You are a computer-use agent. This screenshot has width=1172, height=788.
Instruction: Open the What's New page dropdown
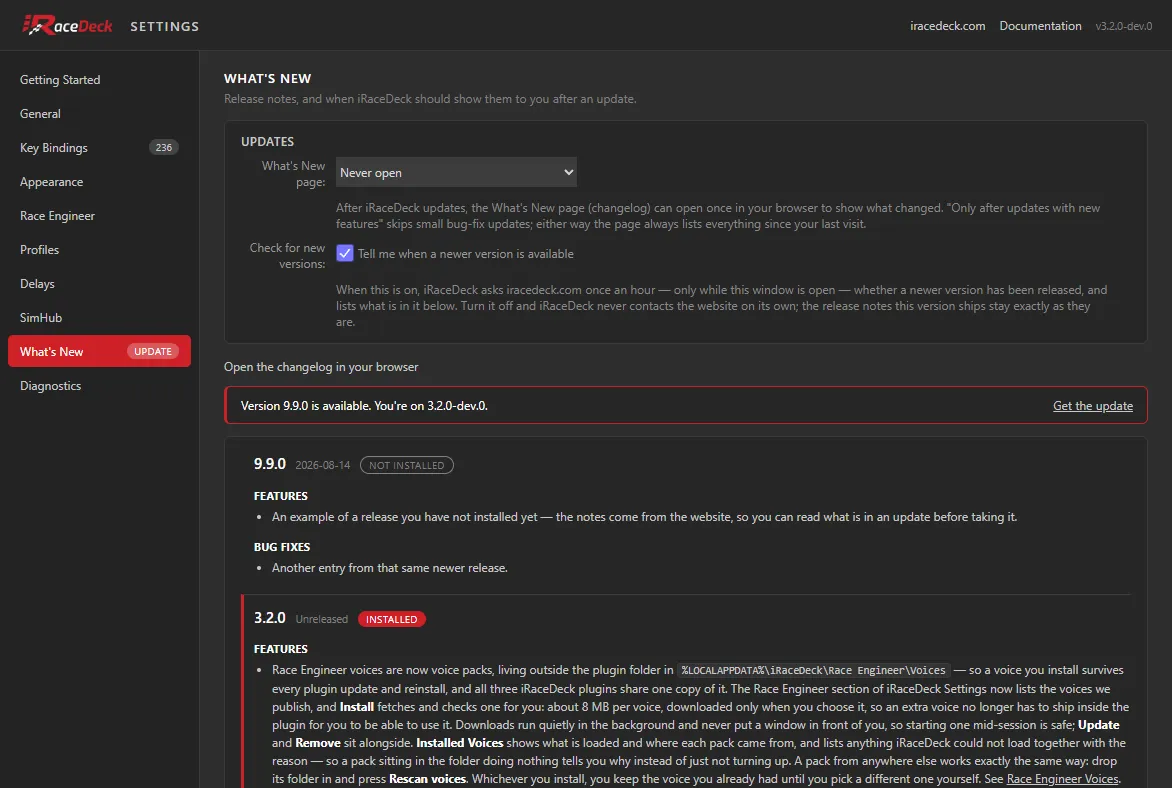pos(456,172)
